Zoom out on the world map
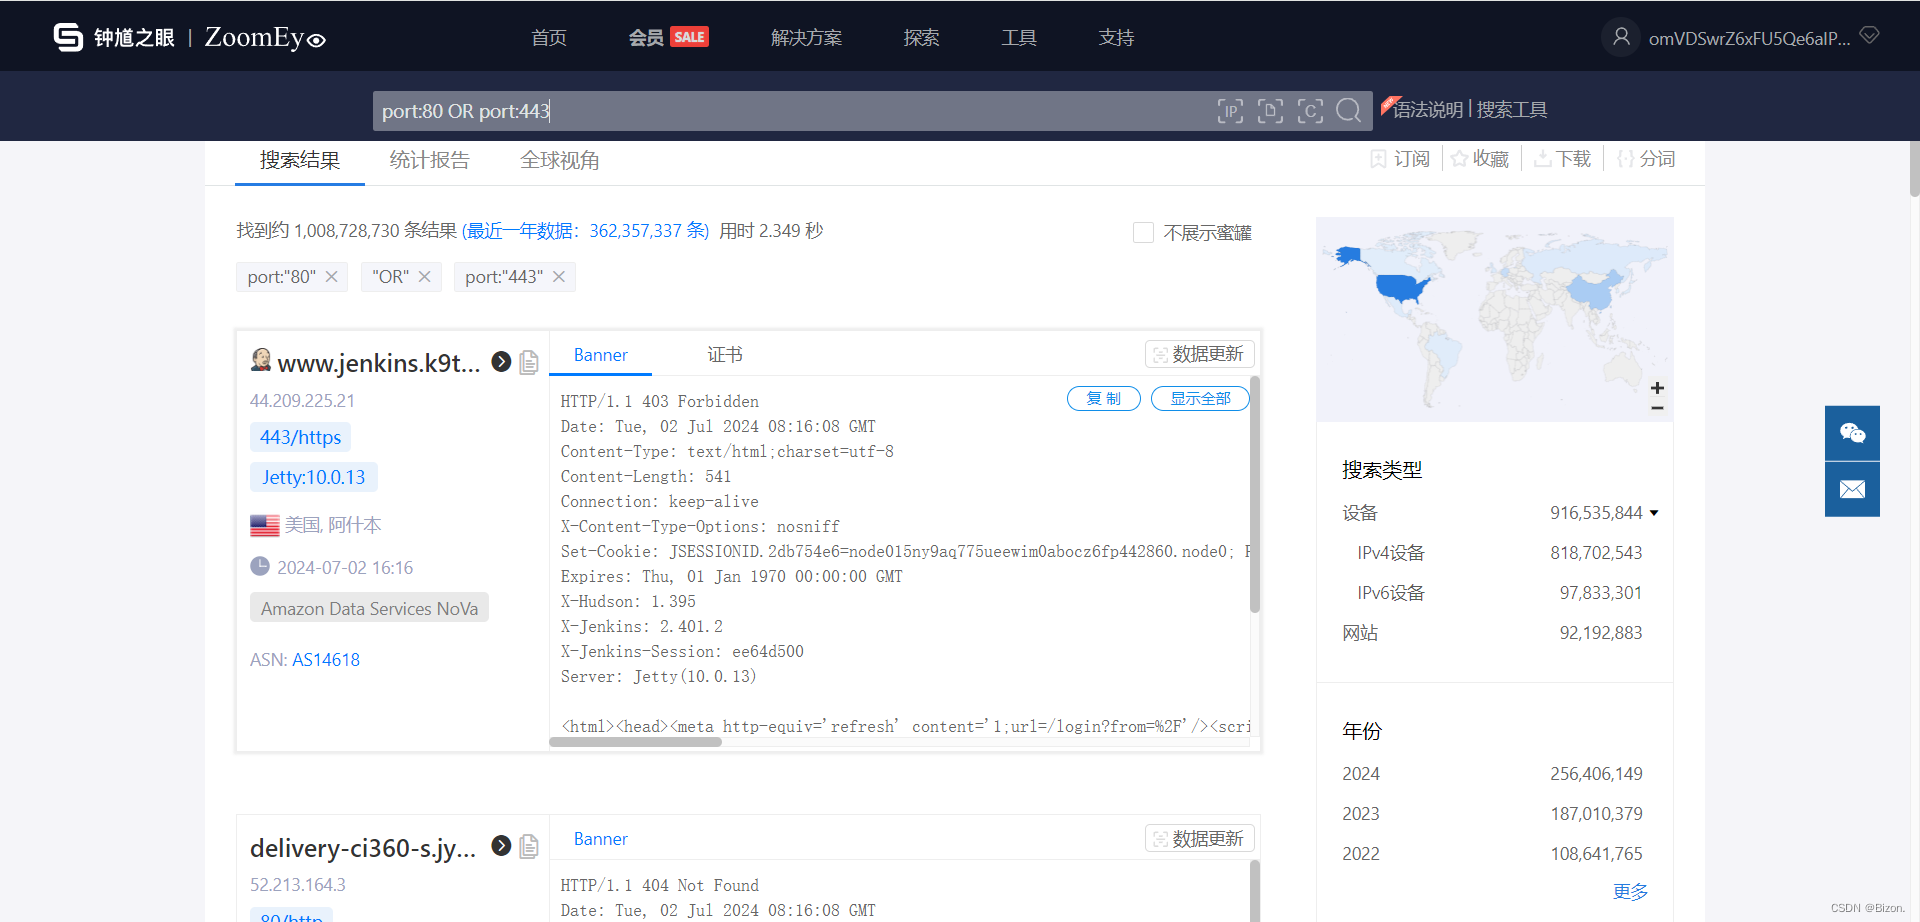The image size is (1920, 922). [x=1657, y=408]
